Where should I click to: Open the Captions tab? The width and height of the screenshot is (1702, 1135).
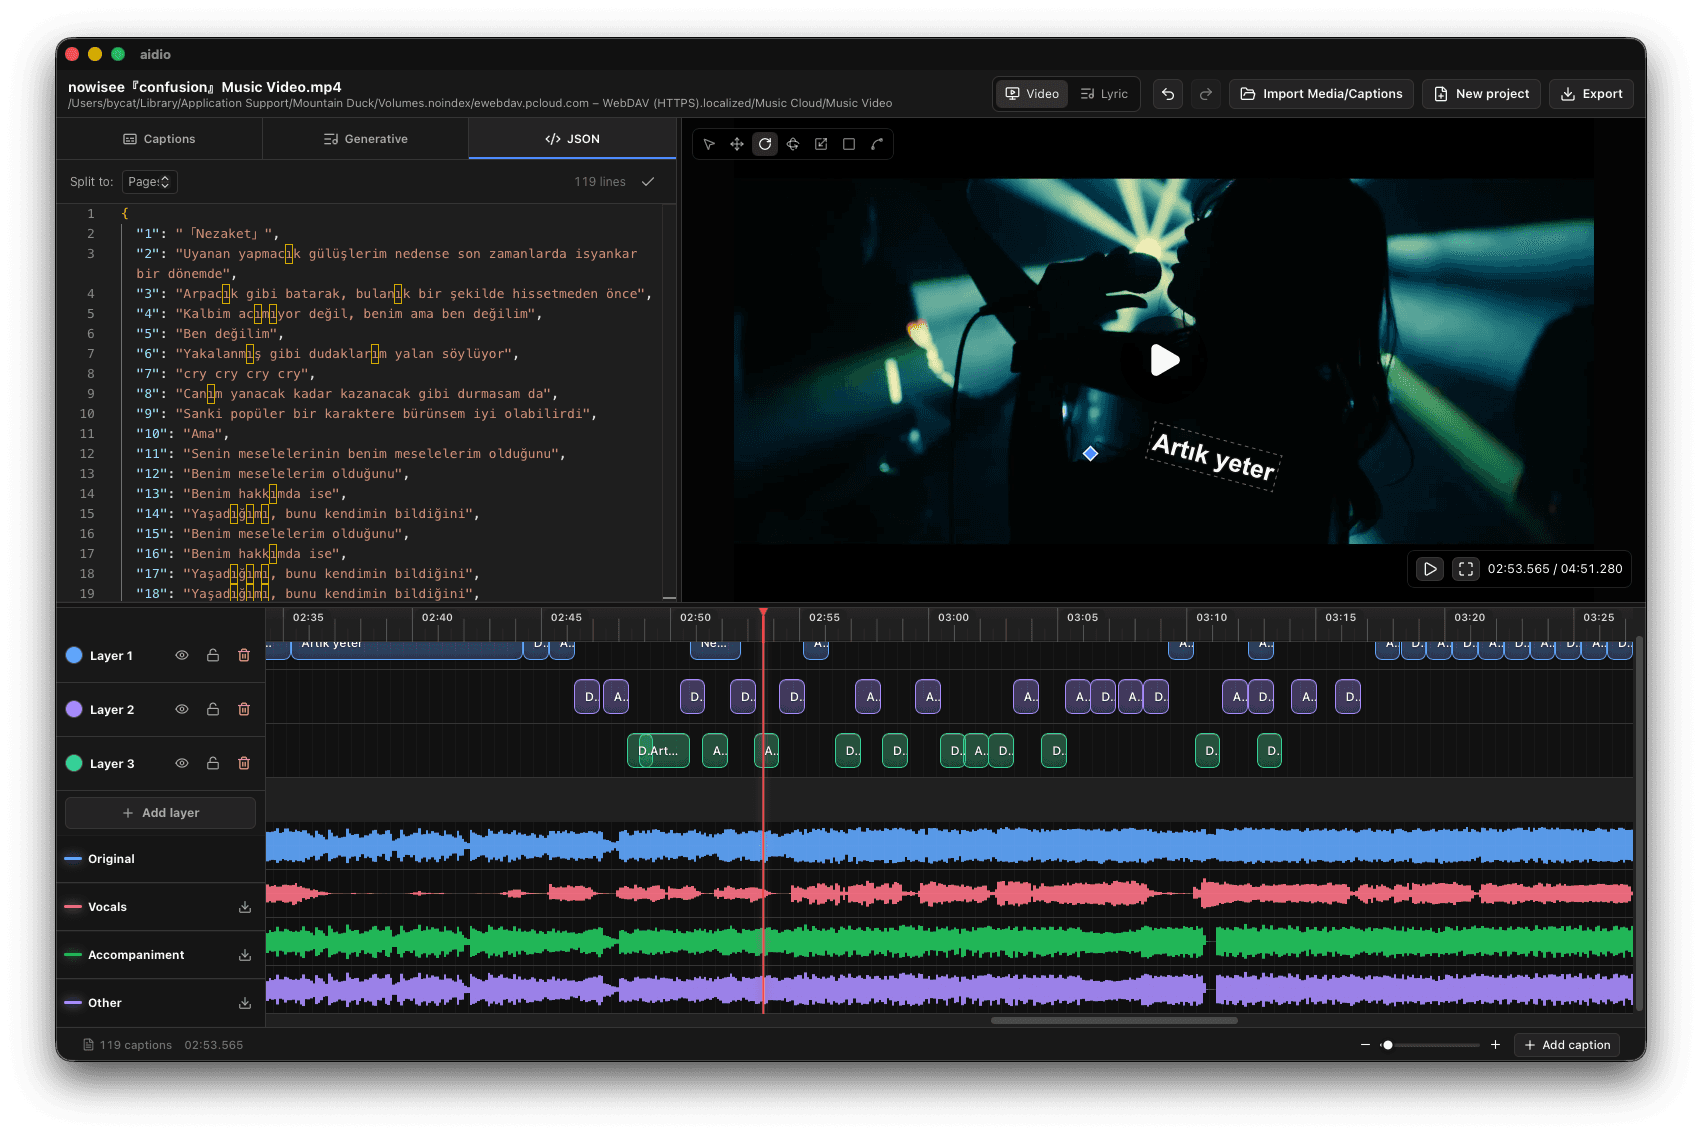159,139
